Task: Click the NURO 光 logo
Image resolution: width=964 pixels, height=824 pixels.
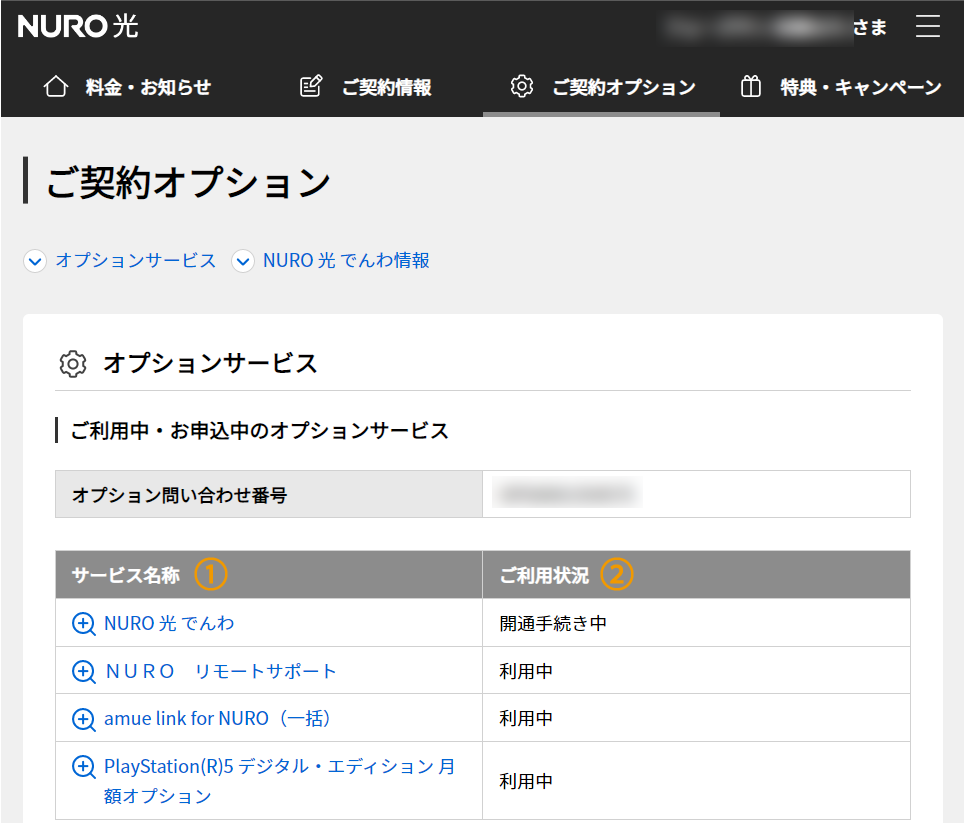Action: pyautogui.click(x=77, y=26)
